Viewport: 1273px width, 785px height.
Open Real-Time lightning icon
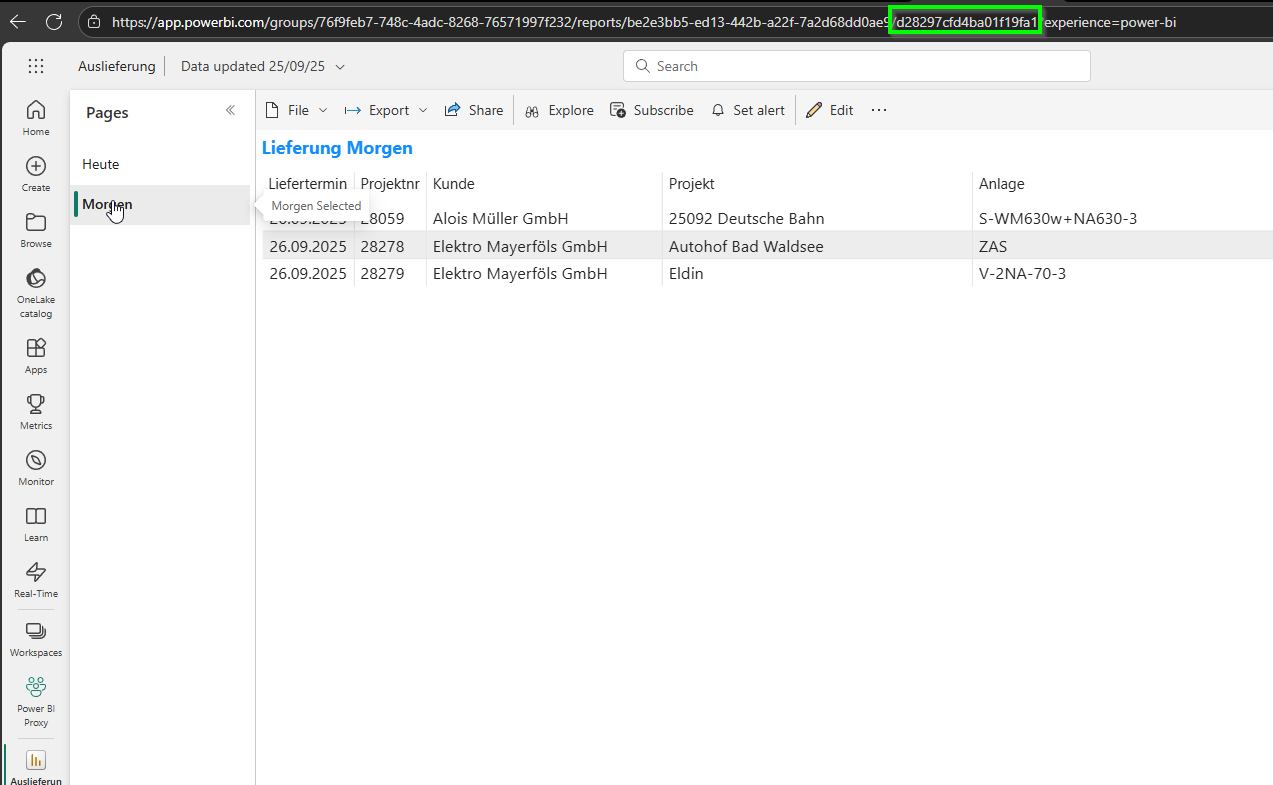[36, 579]
